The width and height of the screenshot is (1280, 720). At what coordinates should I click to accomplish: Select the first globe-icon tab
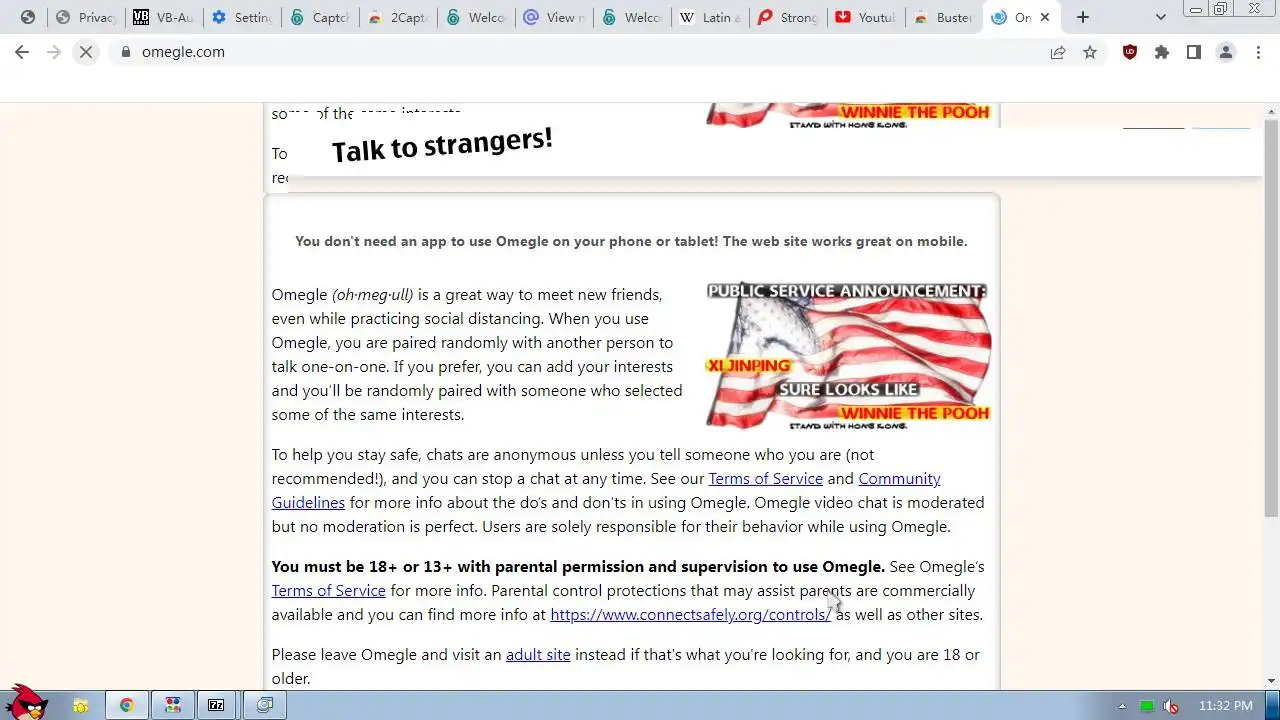28,17
